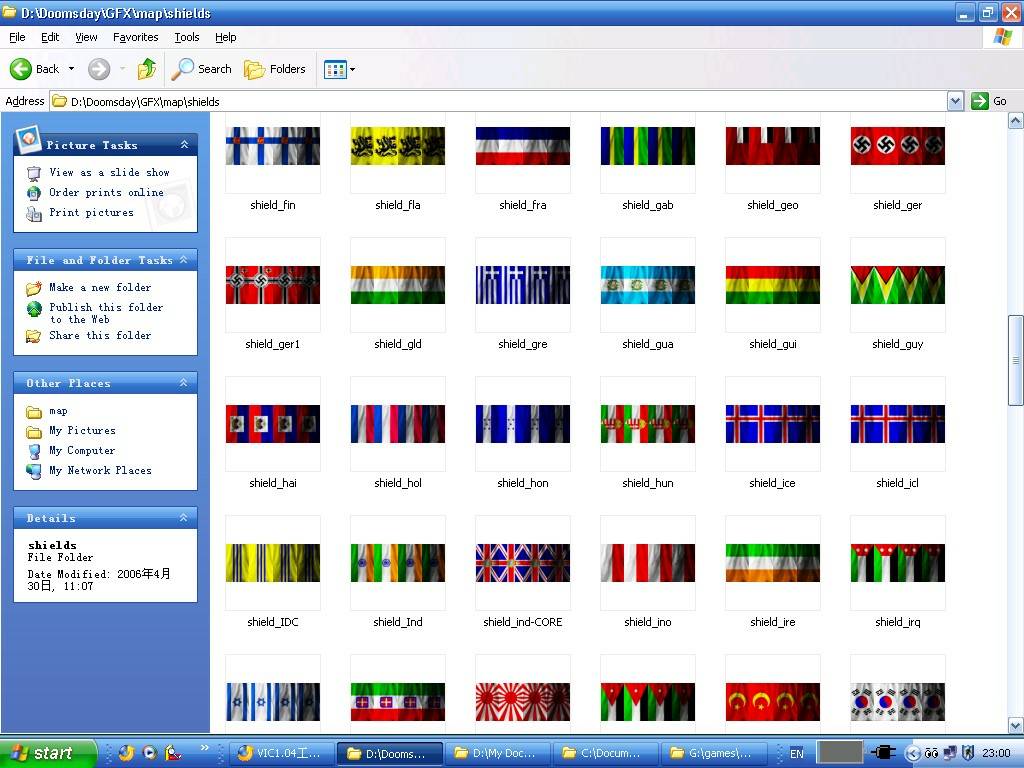Open the Search tool in toolbar
Viewport: 1024px width, 768px height.
[201, 69]
